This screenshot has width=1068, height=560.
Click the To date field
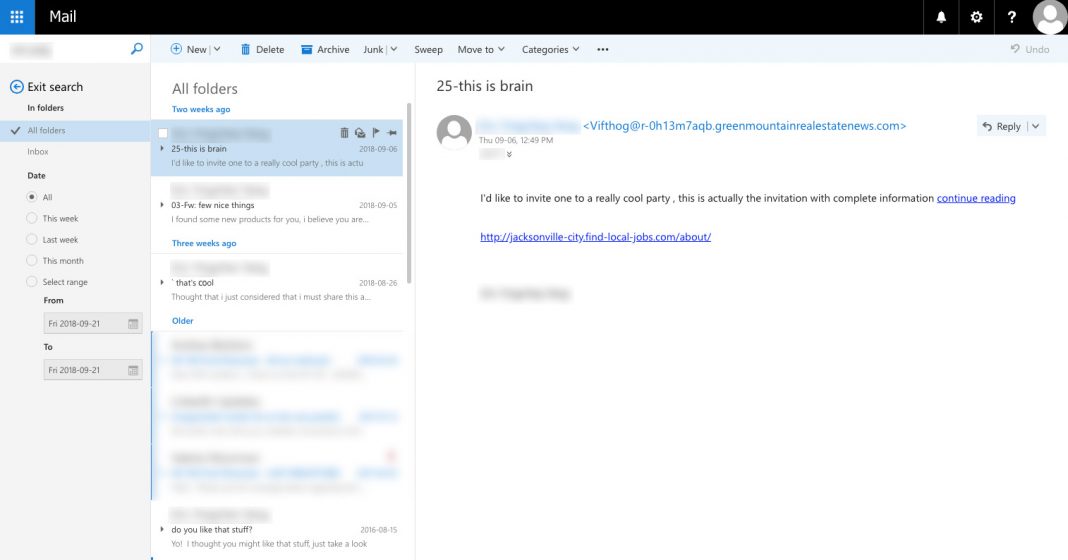click(x=93, y=370)
